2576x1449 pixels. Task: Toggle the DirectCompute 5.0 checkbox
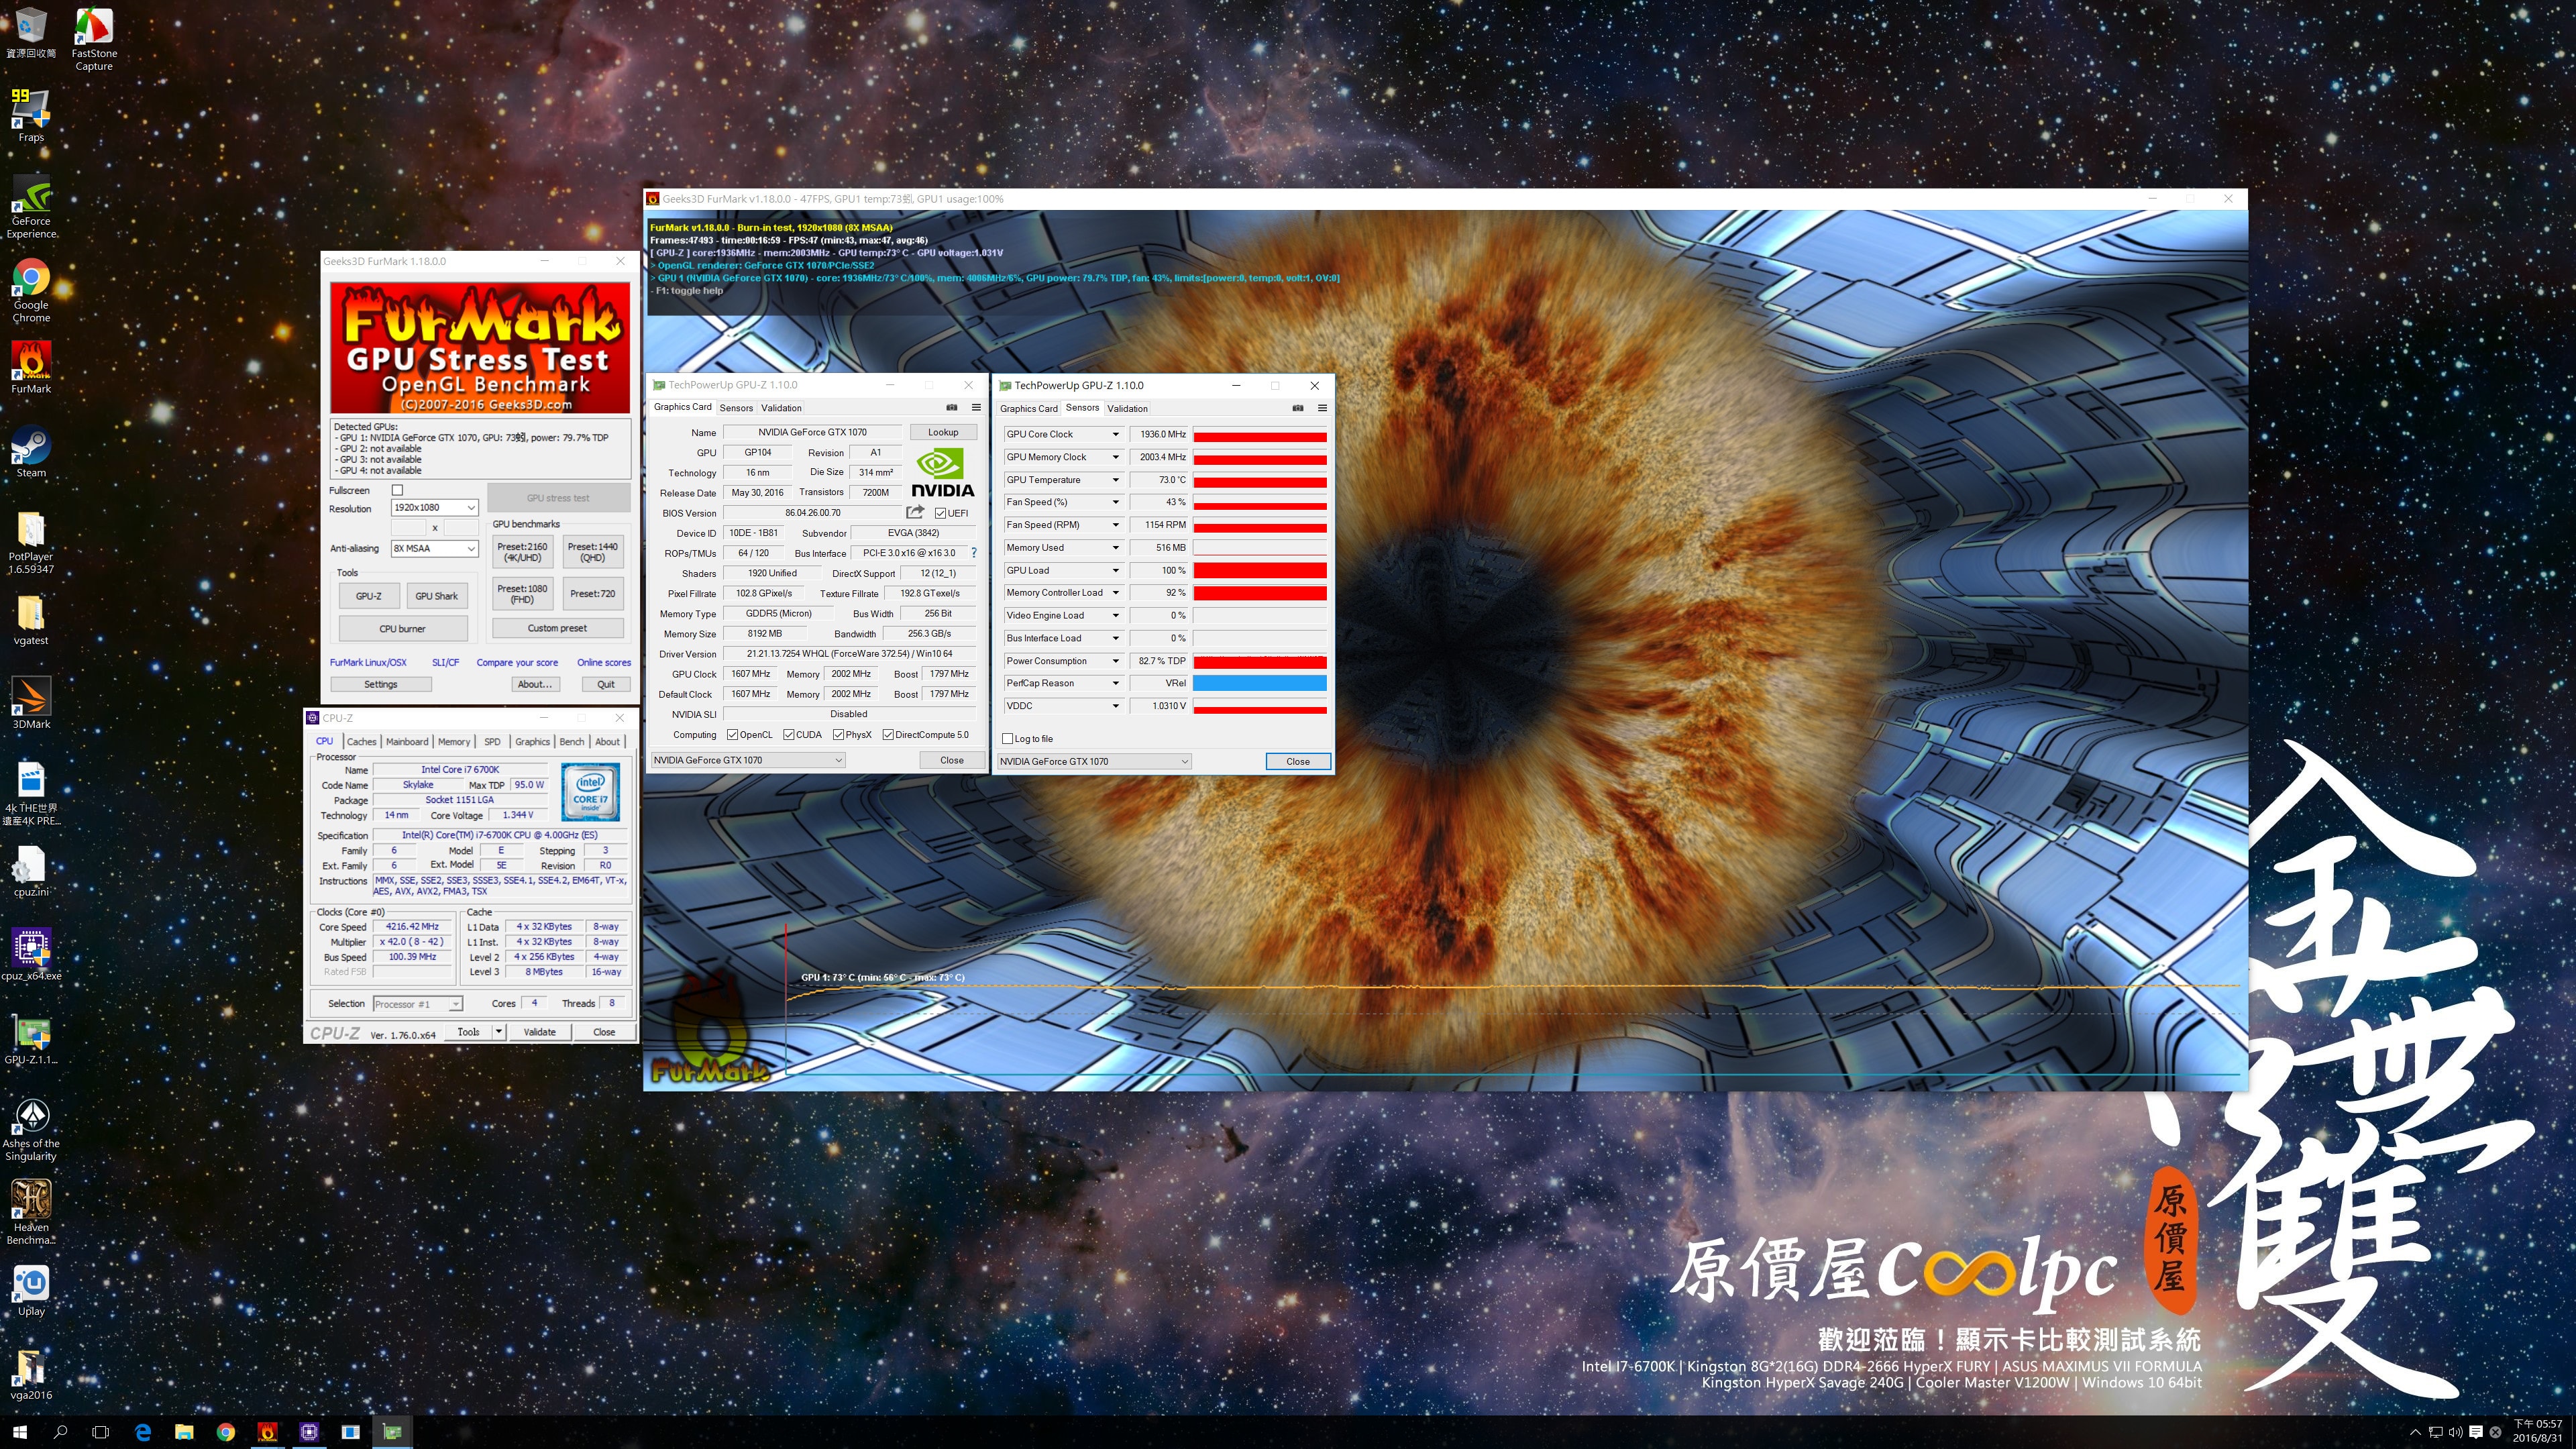[888, 735]
